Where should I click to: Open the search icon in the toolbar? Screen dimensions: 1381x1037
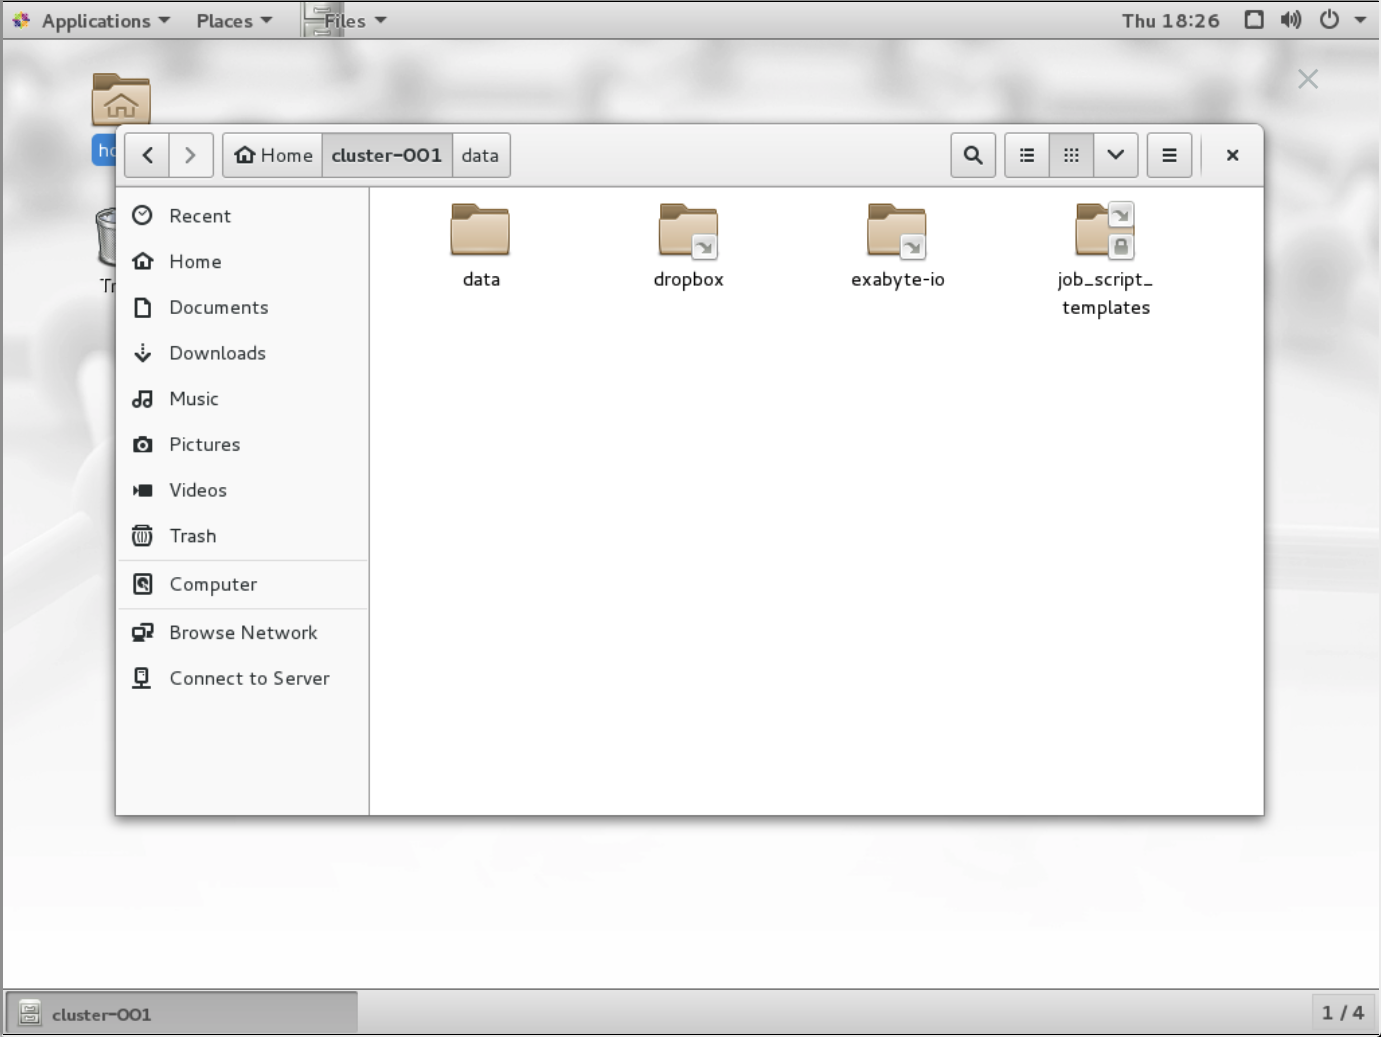972,155
